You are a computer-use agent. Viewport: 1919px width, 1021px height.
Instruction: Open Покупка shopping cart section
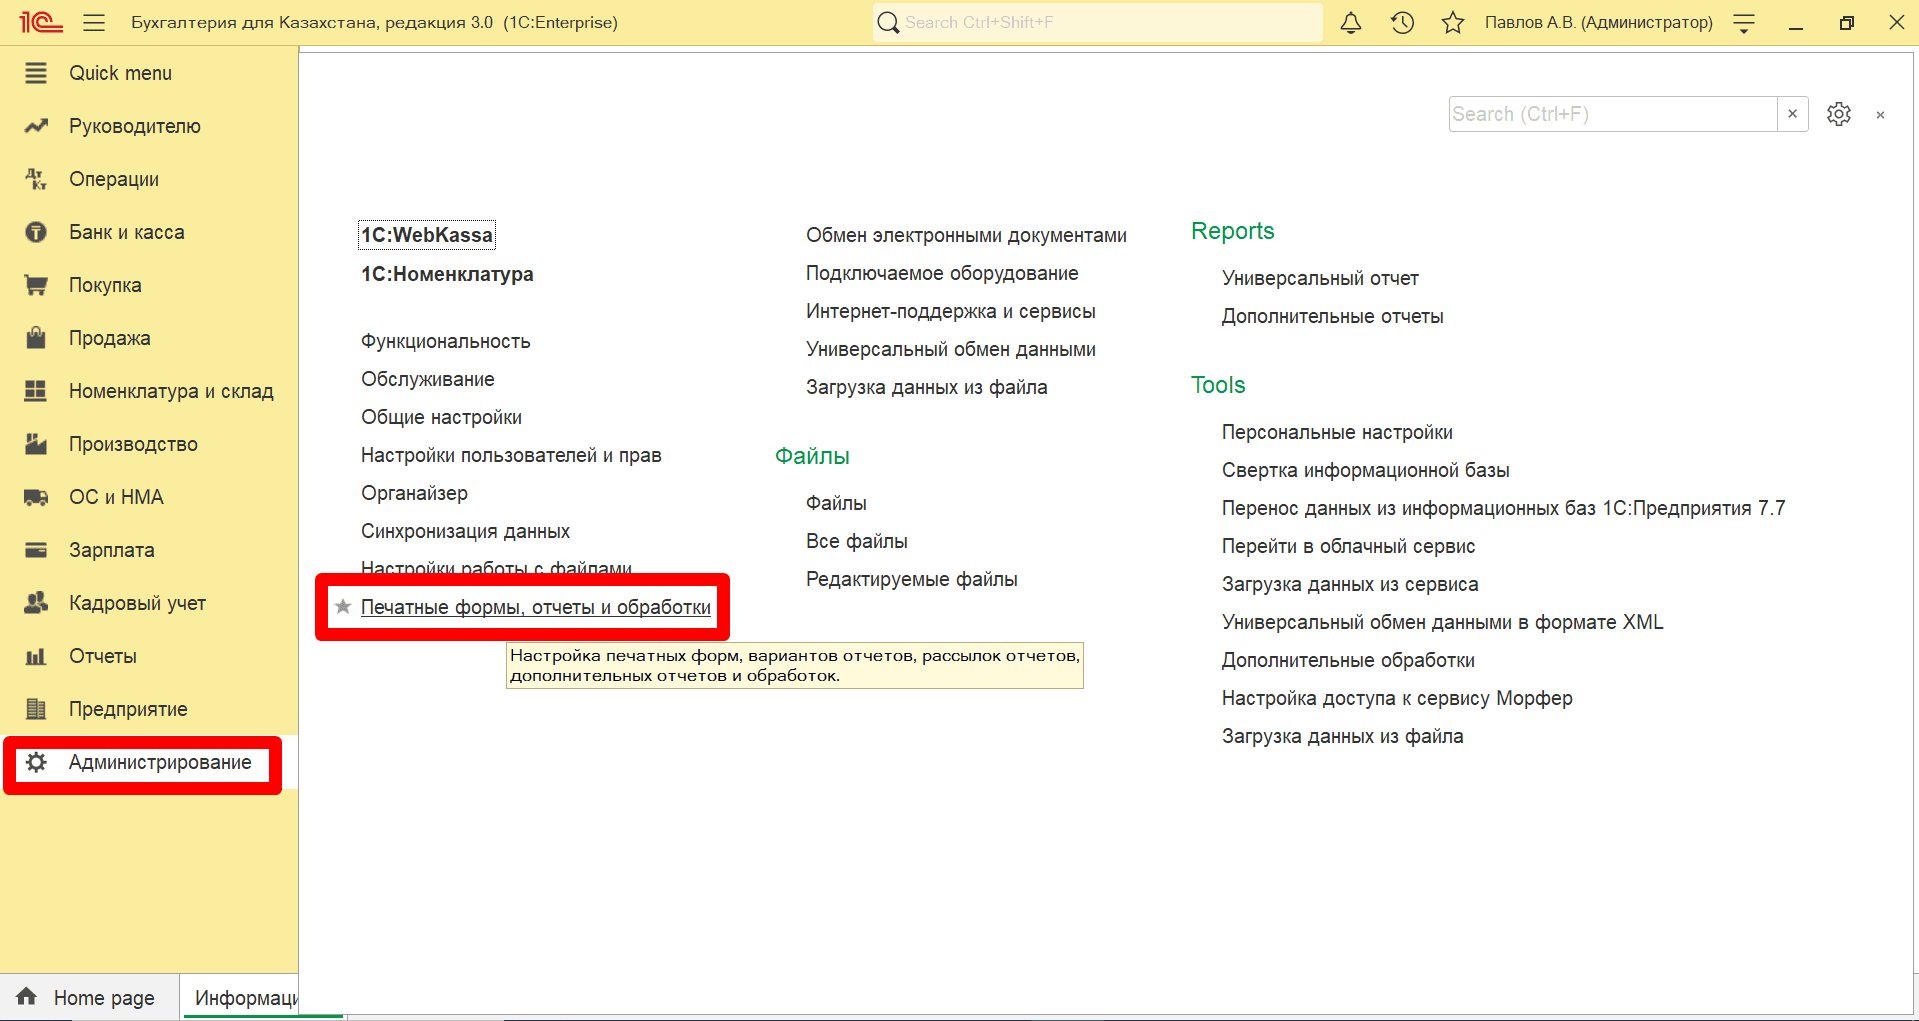tap(36, 285)
